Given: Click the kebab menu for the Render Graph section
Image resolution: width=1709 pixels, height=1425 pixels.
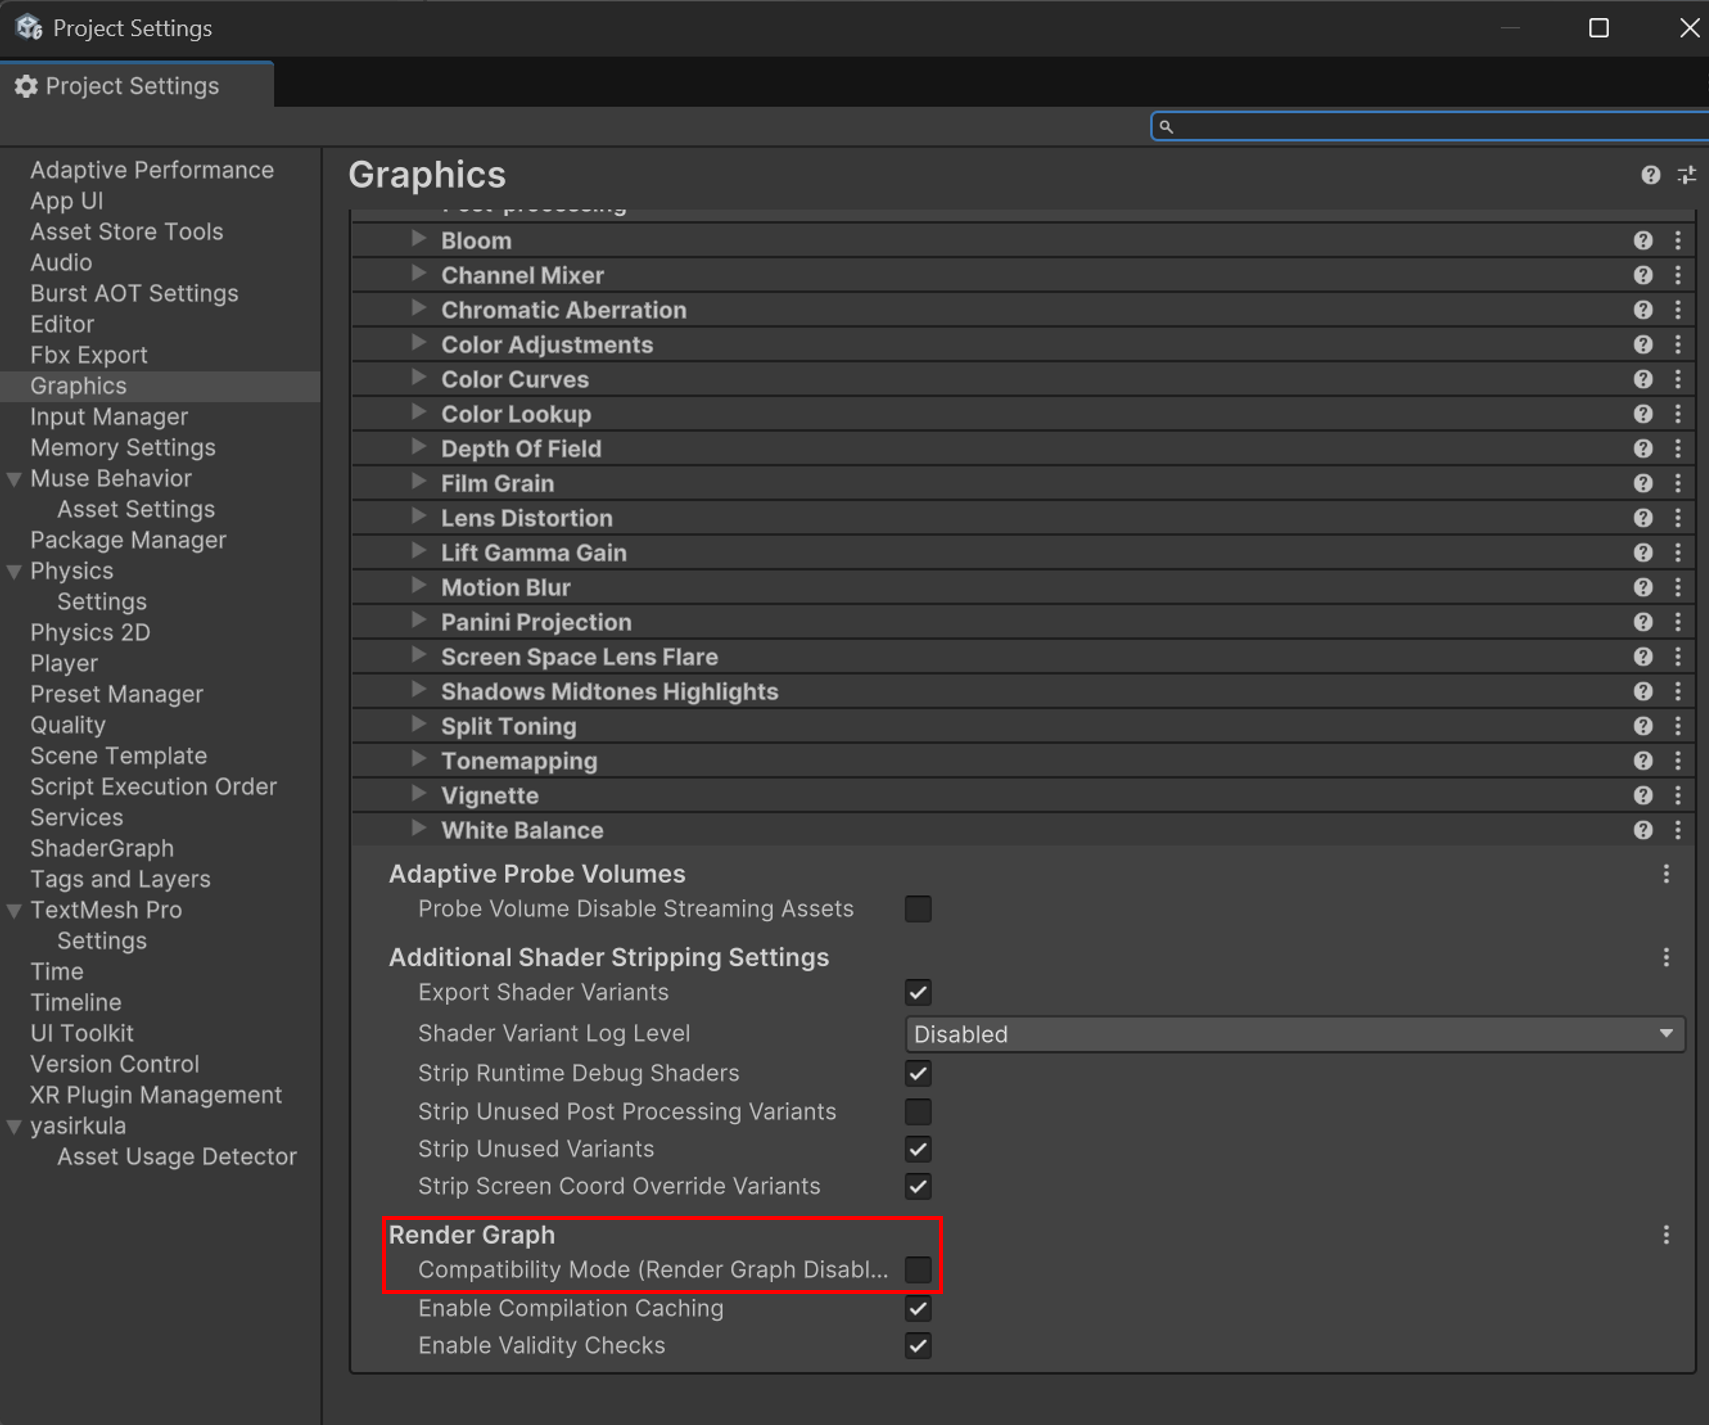Looking at the screenshot, I should point(1665,1234).
